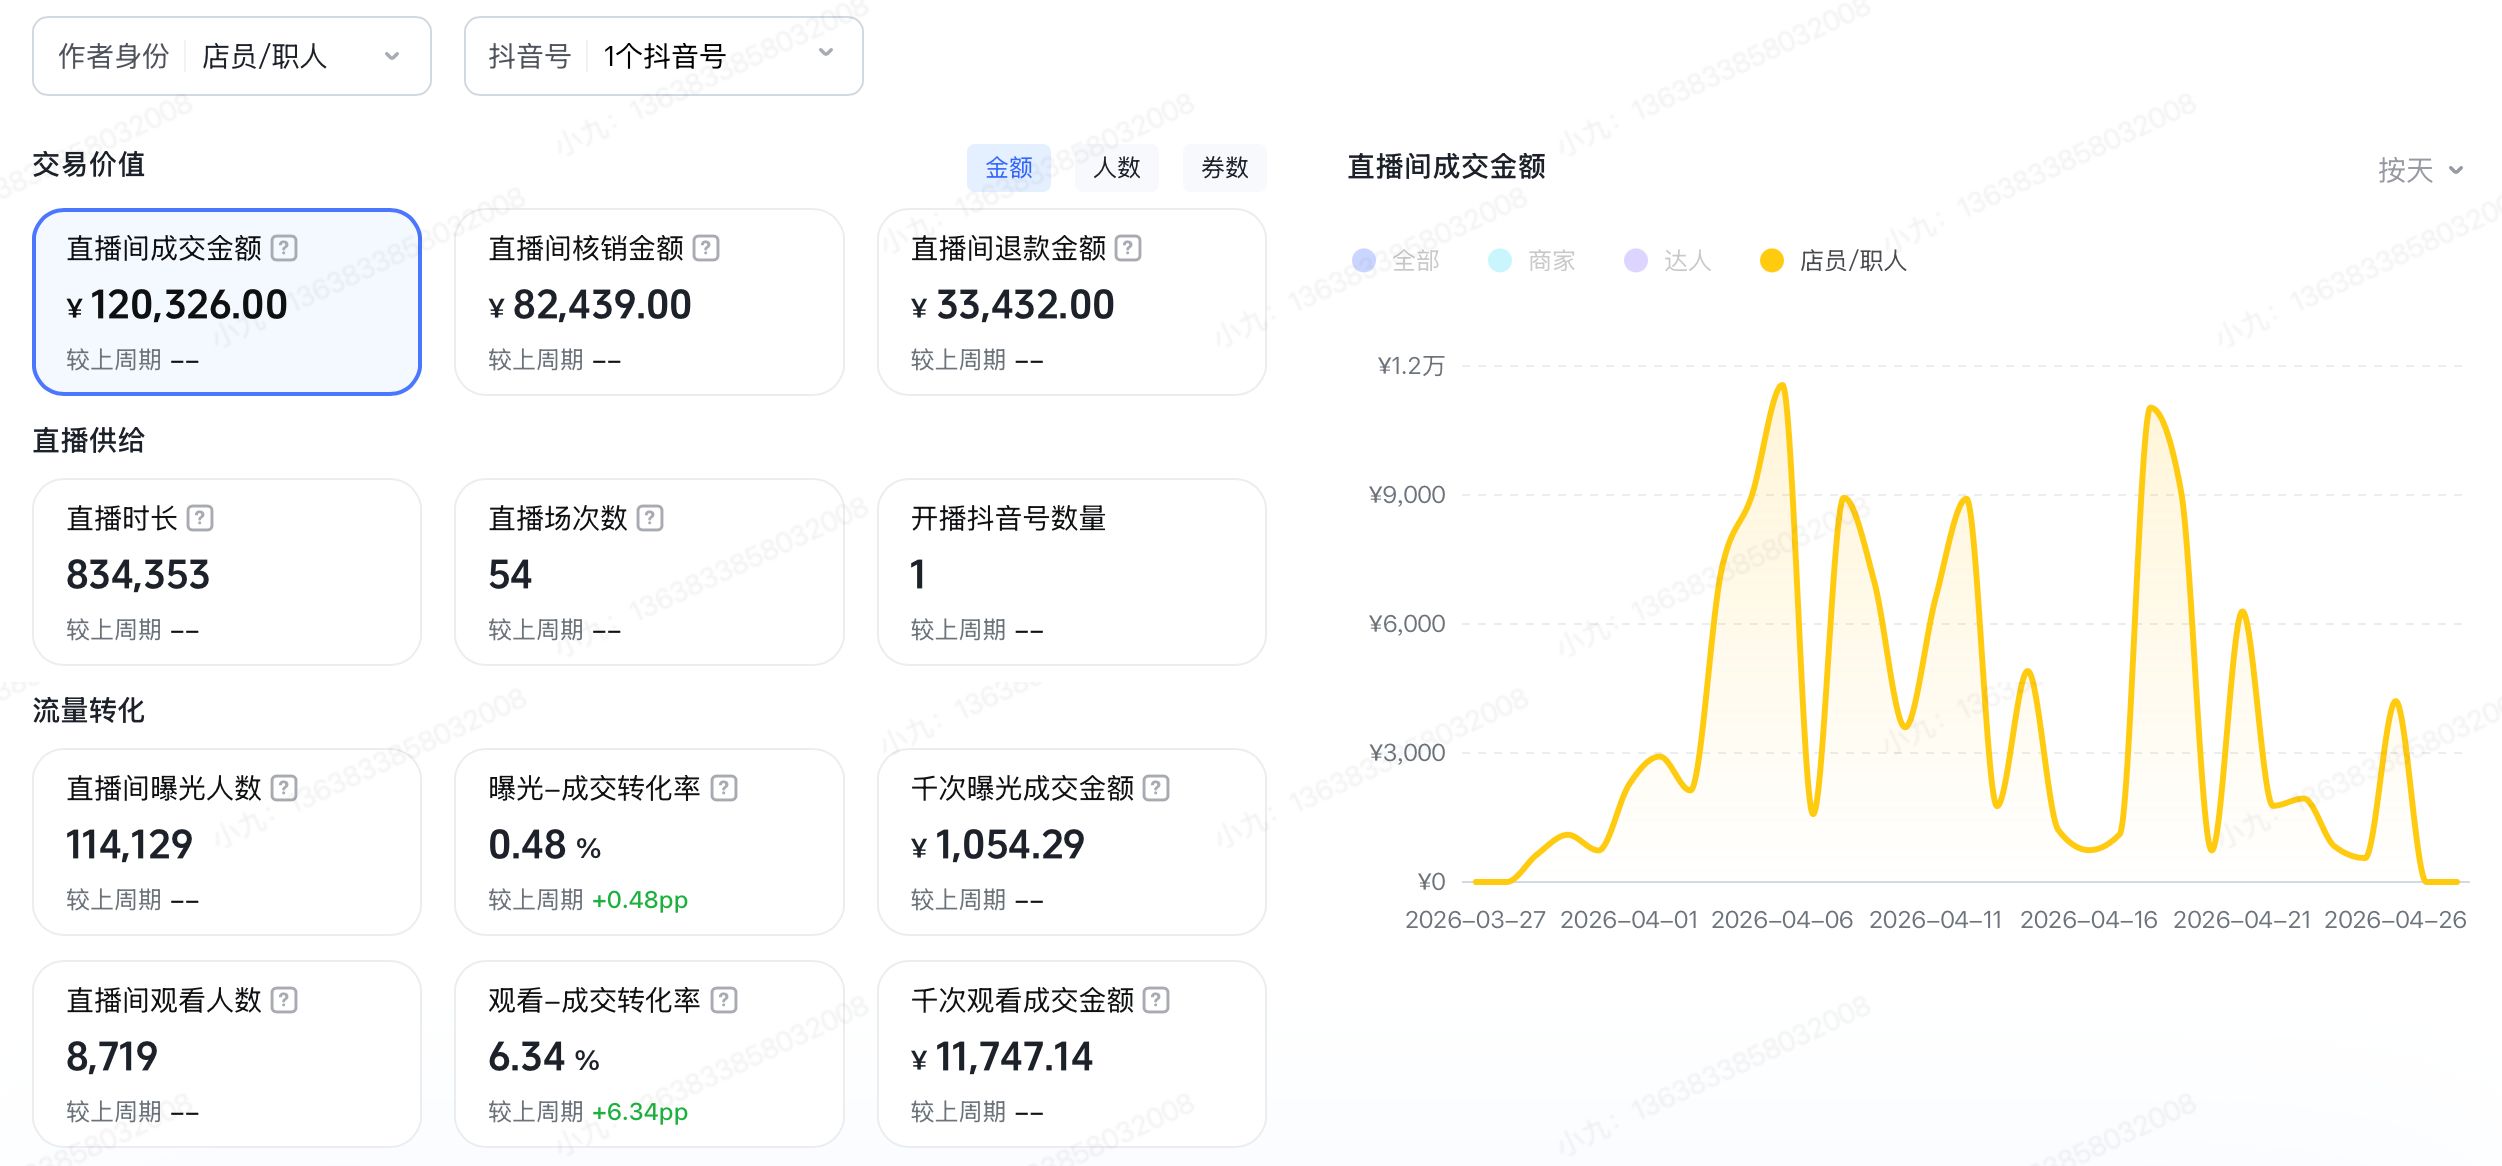Select the 直播间成交金额 metric card

227,302
